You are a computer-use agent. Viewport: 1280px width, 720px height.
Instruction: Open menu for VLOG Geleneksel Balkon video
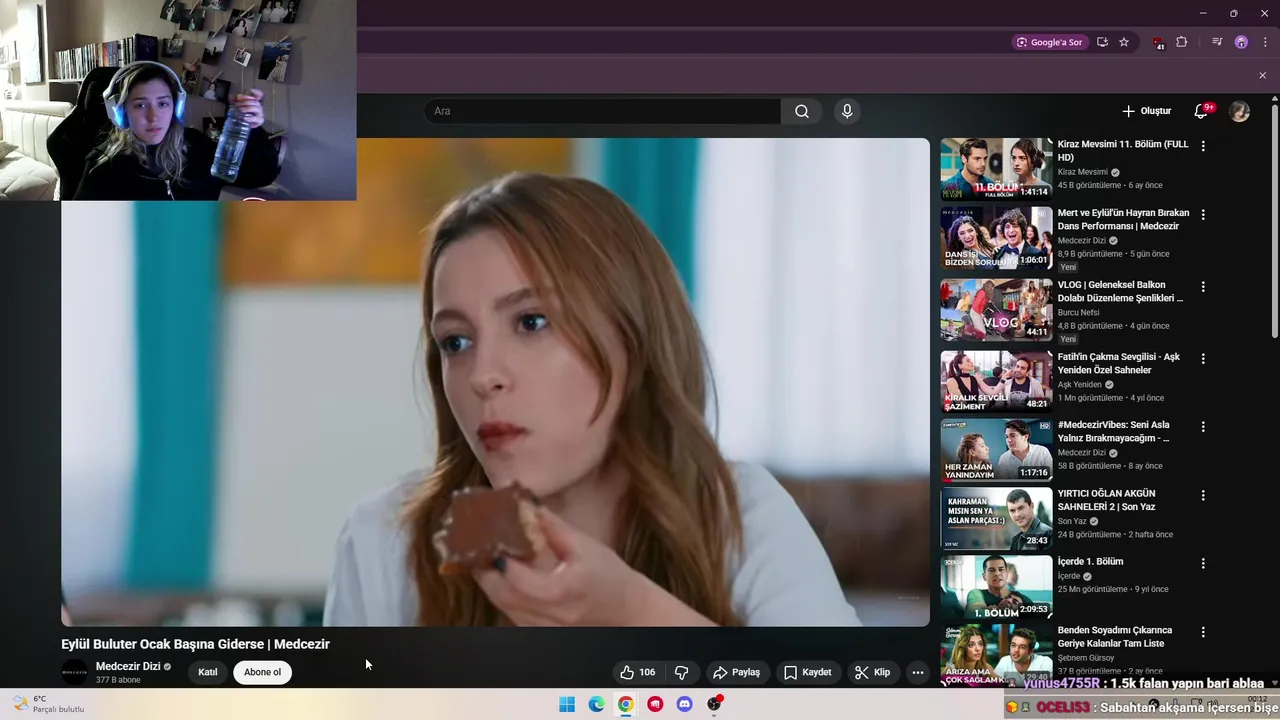pyautogui.click(x=1203, y=287)
